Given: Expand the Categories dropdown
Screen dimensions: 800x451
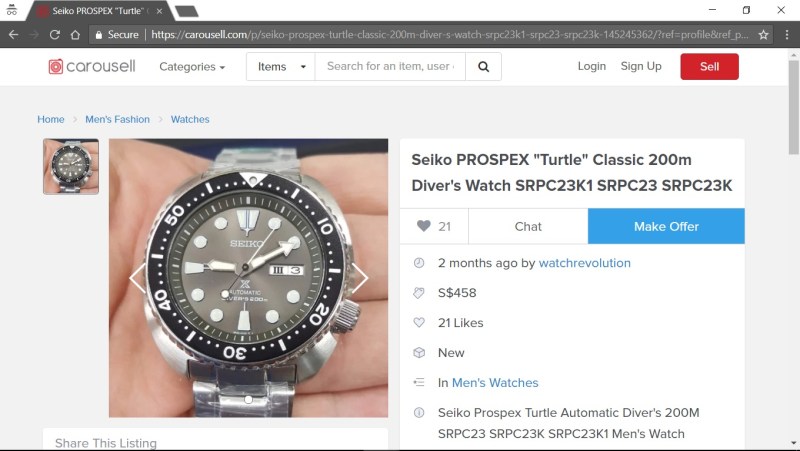Looking at the screenshot, I should pos(192,67).
